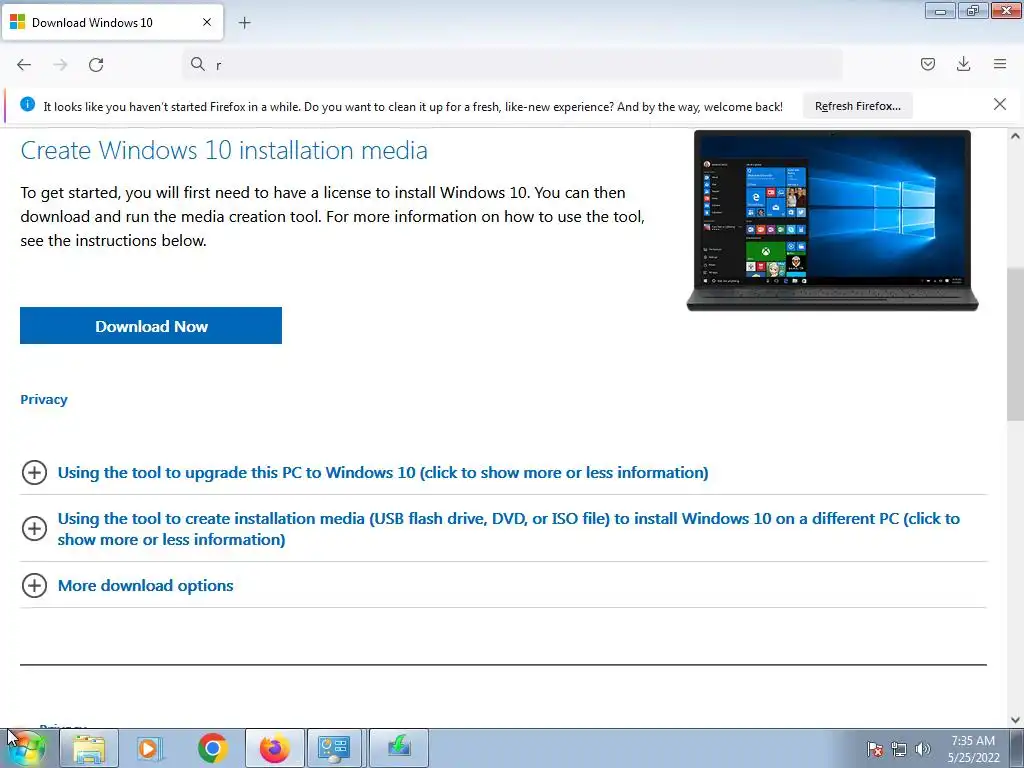Click the Action Center flag tray icon
The image size is (1024, 768).
point(875,749)
